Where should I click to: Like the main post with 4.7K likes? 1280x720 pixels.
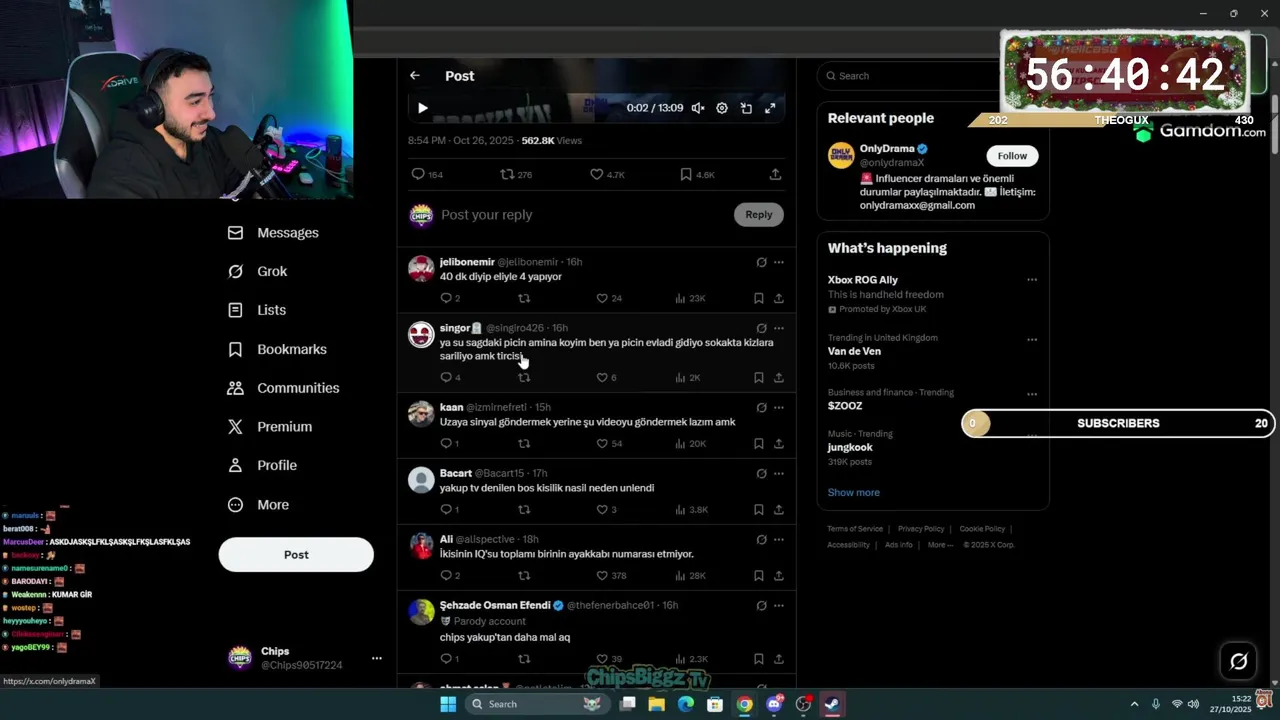(x=607, y=174)
